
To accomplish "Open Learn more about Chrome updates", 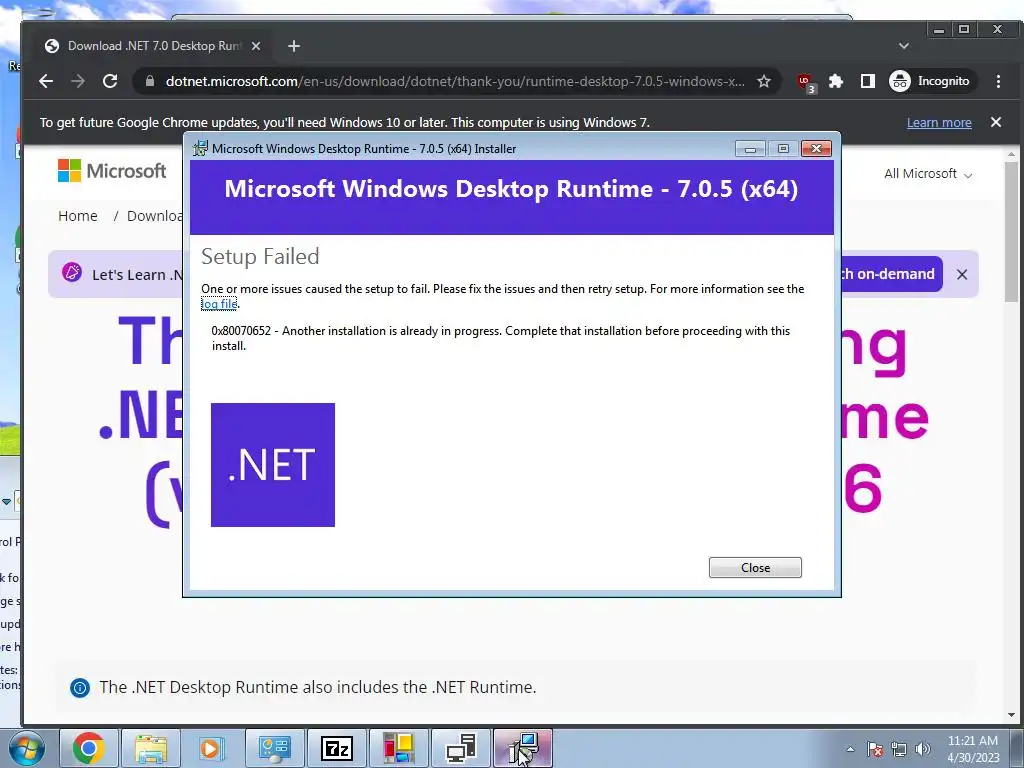I will (938, 123).
